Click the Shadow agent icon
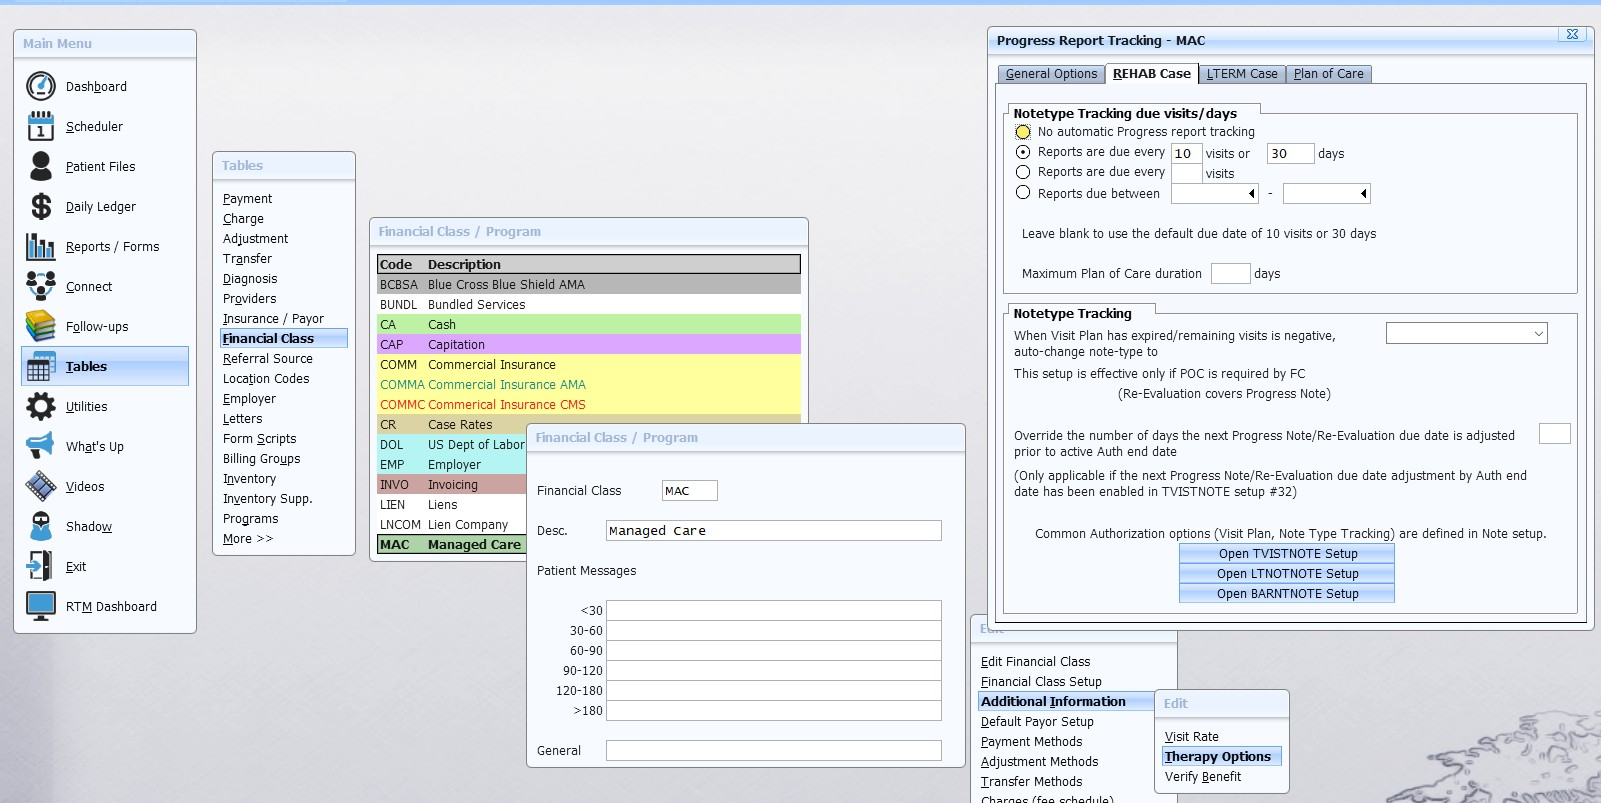 pos(41,526)
